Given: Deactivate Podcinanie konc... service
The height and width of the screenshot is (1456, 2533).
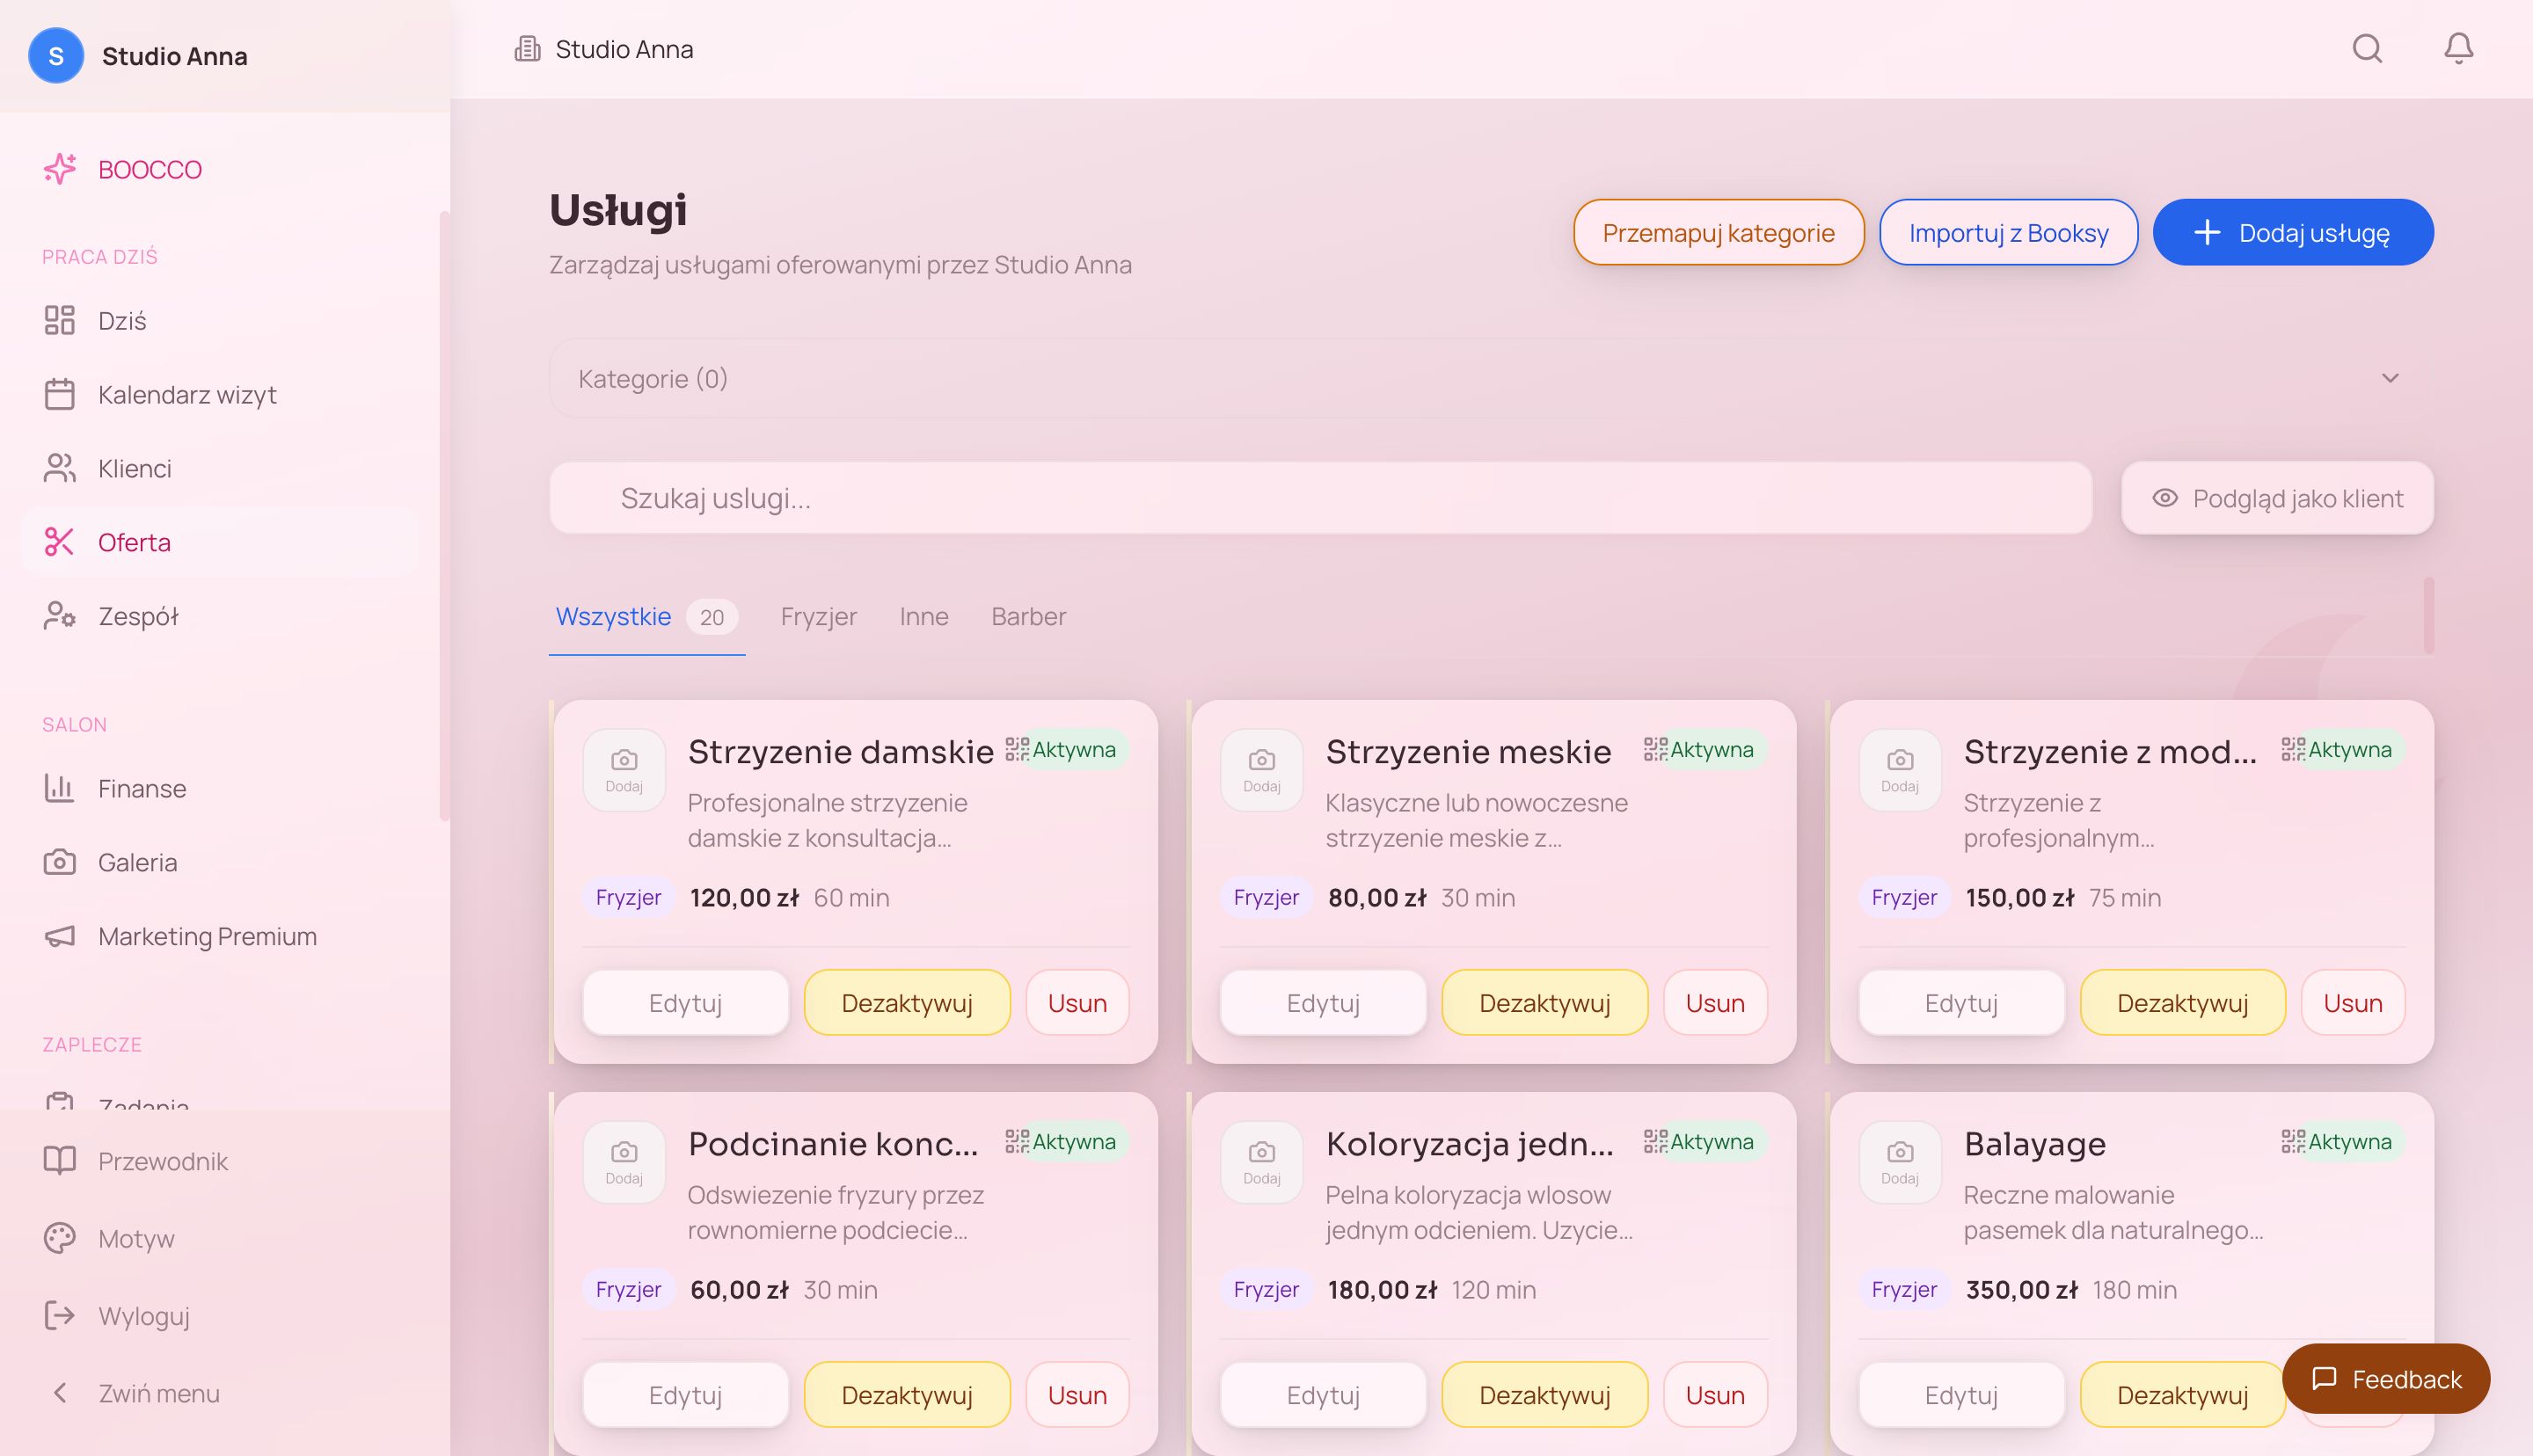Looking at the screenshot, I should [x=907, y=1394].
